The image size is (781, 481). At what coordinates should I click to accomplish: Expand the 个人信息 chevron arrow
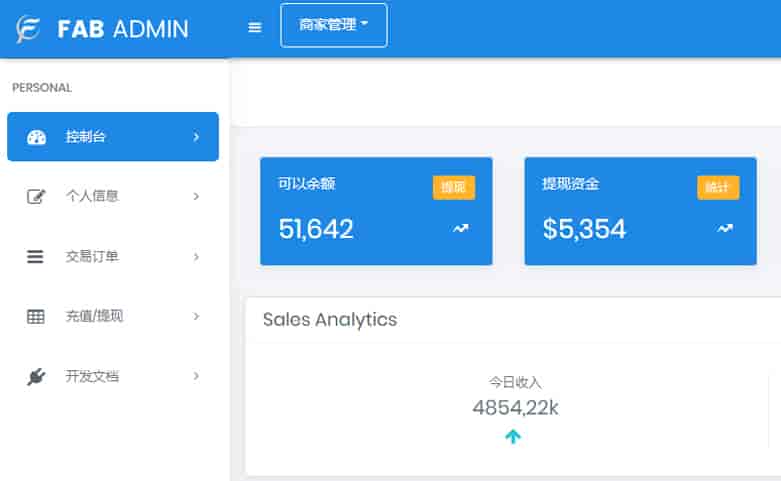coord(196,197)
